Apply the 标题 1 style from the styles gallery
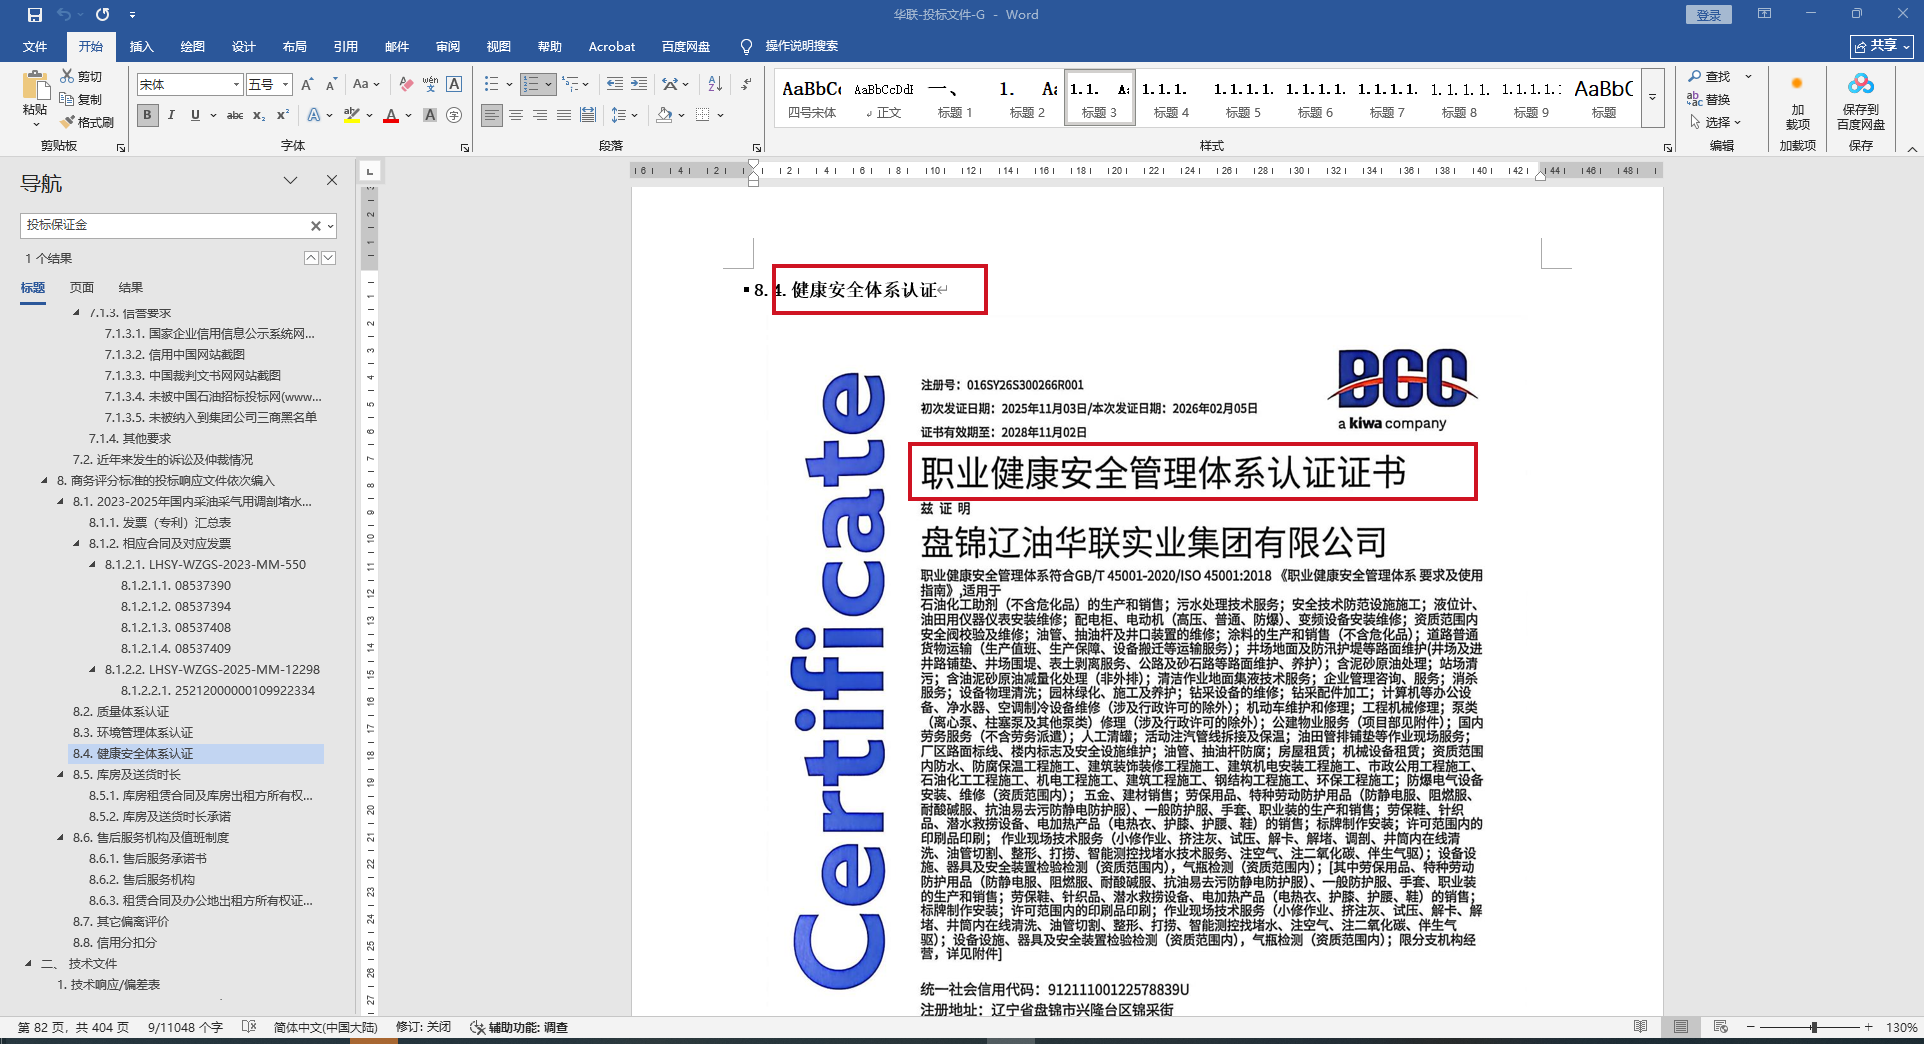Viewport: 1924px width, 1044px height. (x=955, y=98)
